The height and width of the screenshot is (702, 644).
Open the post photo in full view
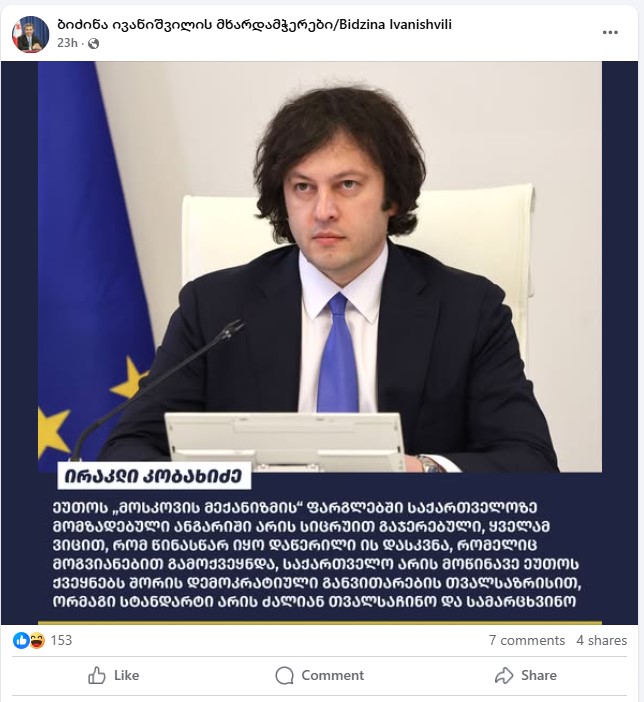tap(319, 343)
